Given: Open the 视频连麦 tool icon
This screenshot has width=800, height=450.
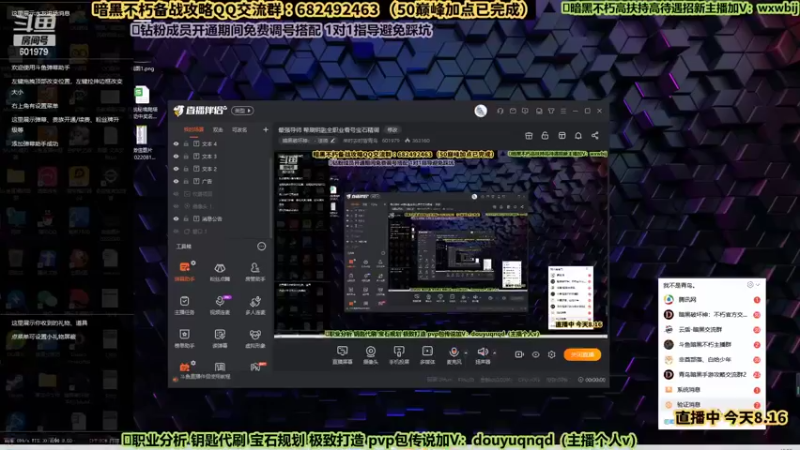Looking at the screenshot, I should point(220,305).
